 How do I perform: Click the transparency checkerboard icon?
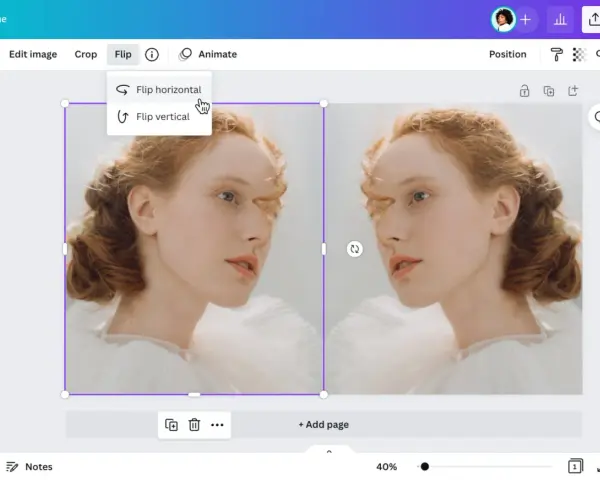click(579, 55)
